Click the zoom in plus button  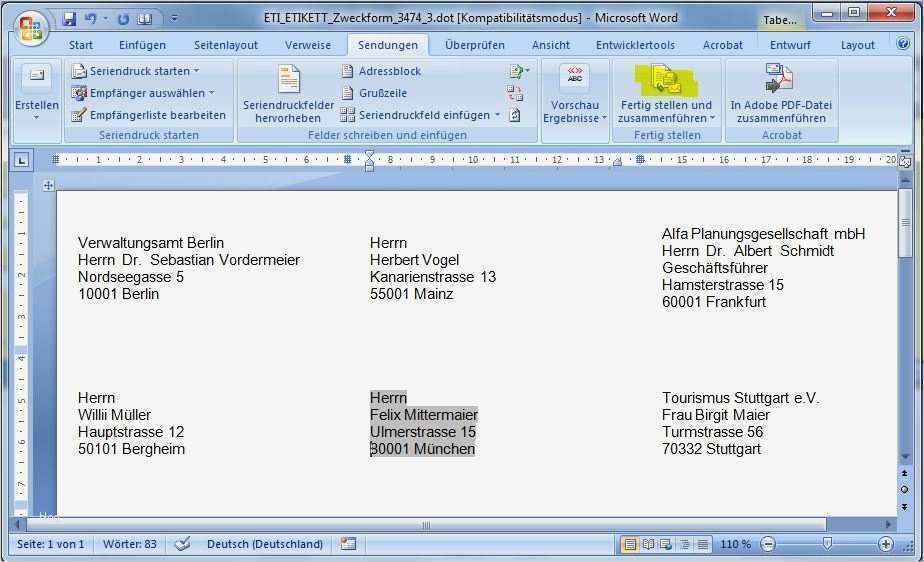point(885,544)
